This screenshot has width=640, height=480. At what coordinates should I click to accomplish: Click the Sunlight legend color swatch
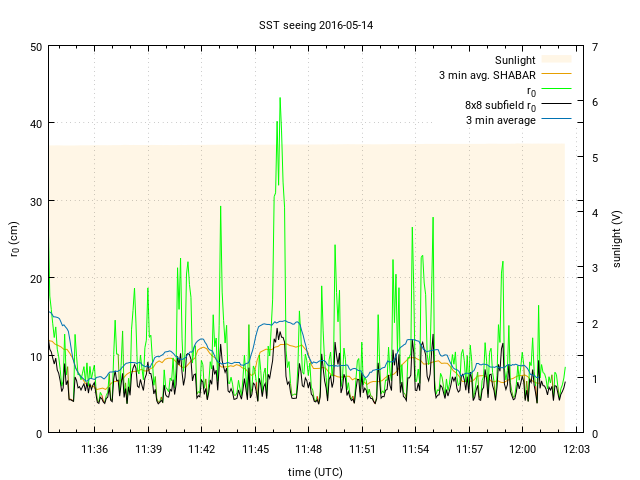point(555,60)
